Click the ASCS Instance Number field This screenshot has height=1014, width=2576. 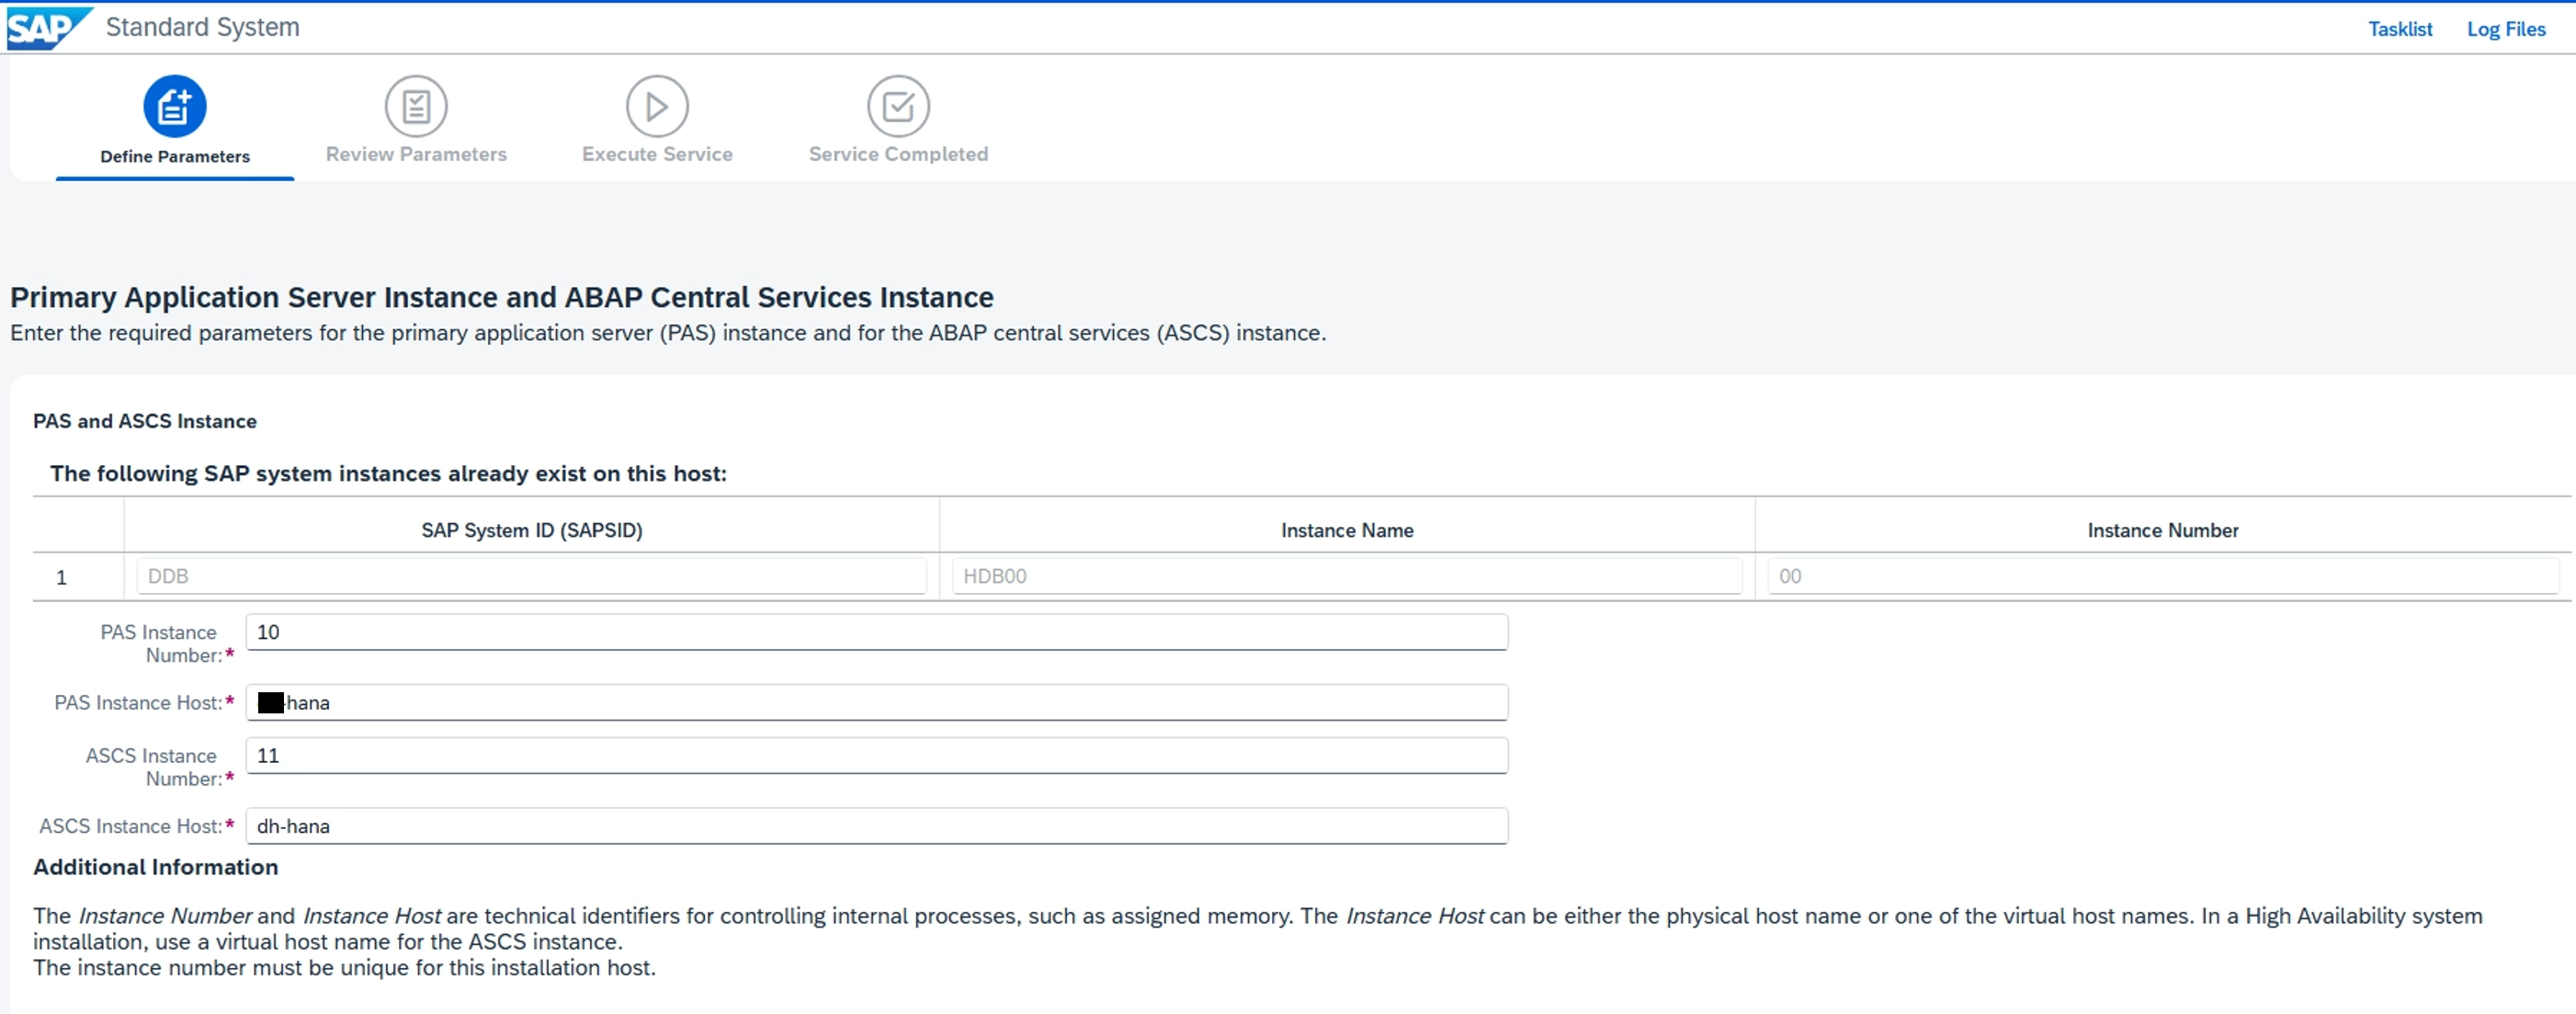pyautogui.click(x=877, y=755)
